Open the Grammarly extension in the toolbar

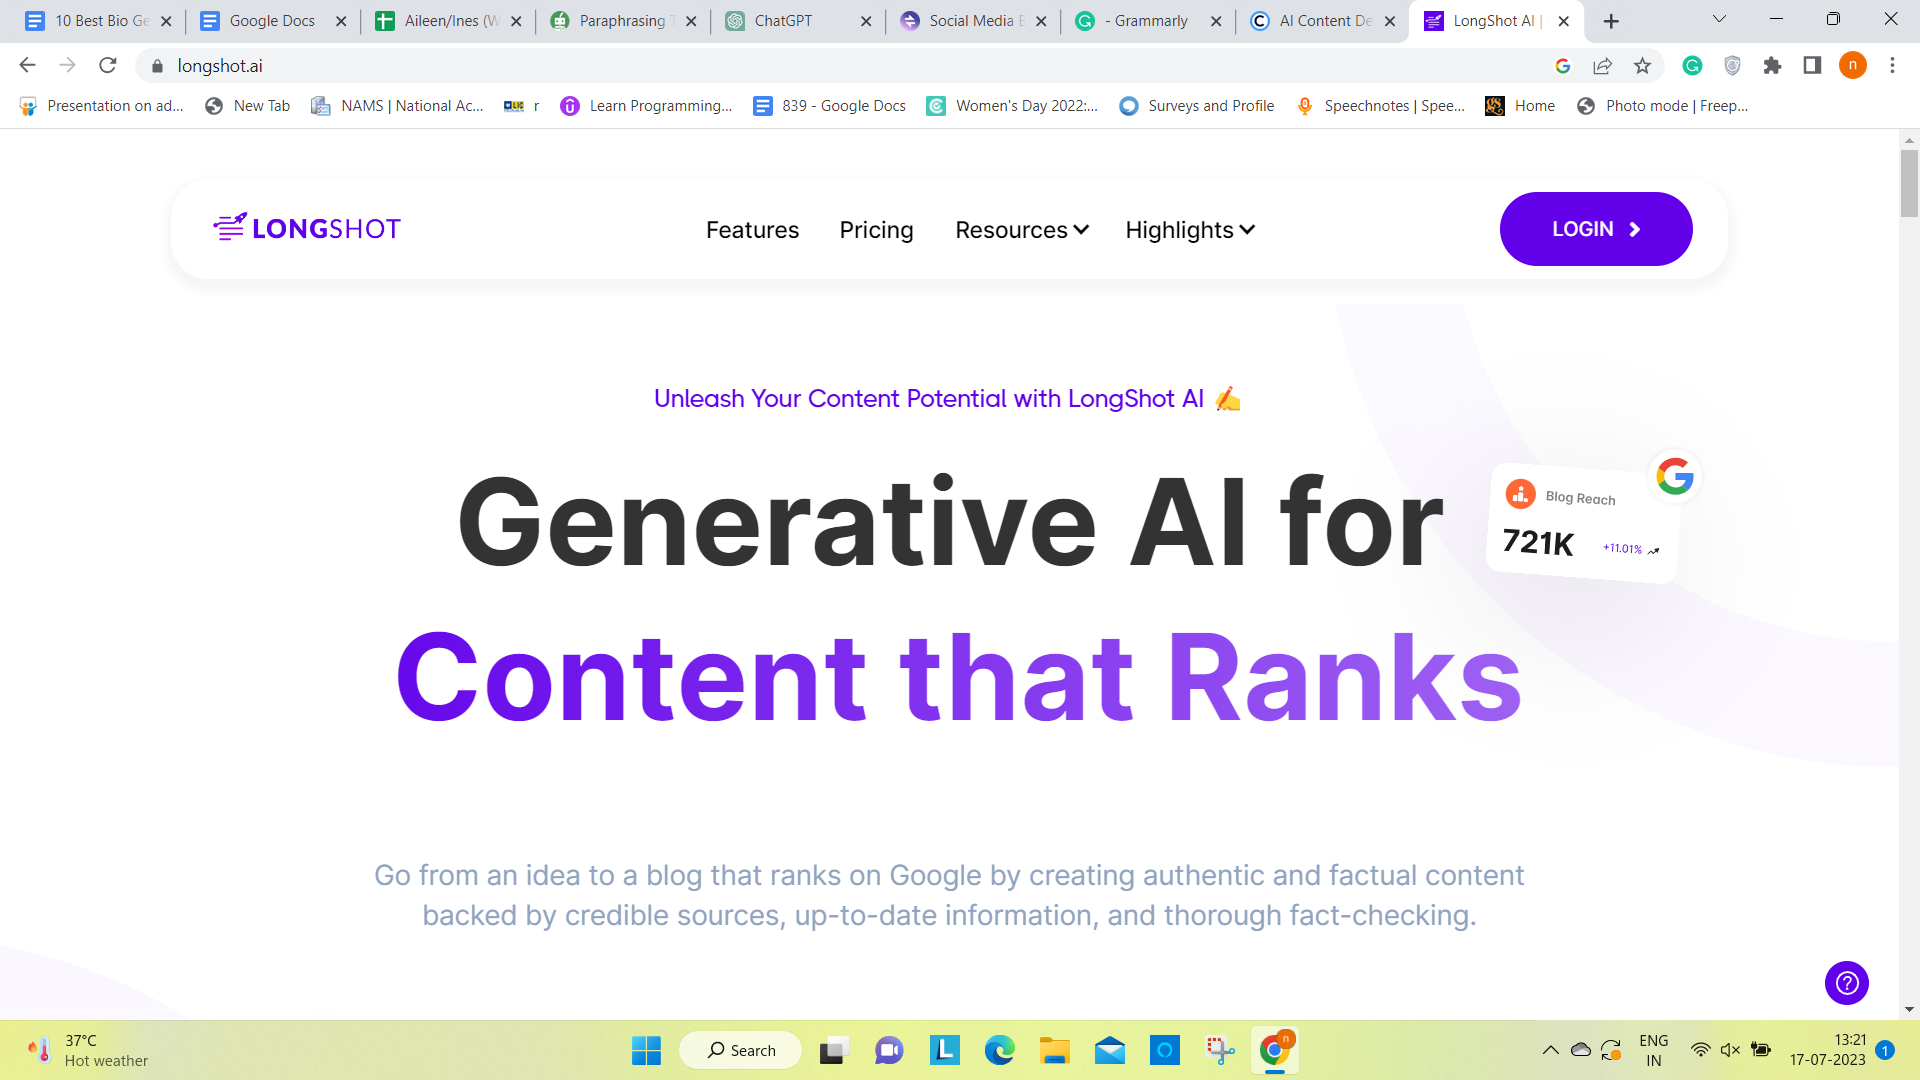(1692, 65)
